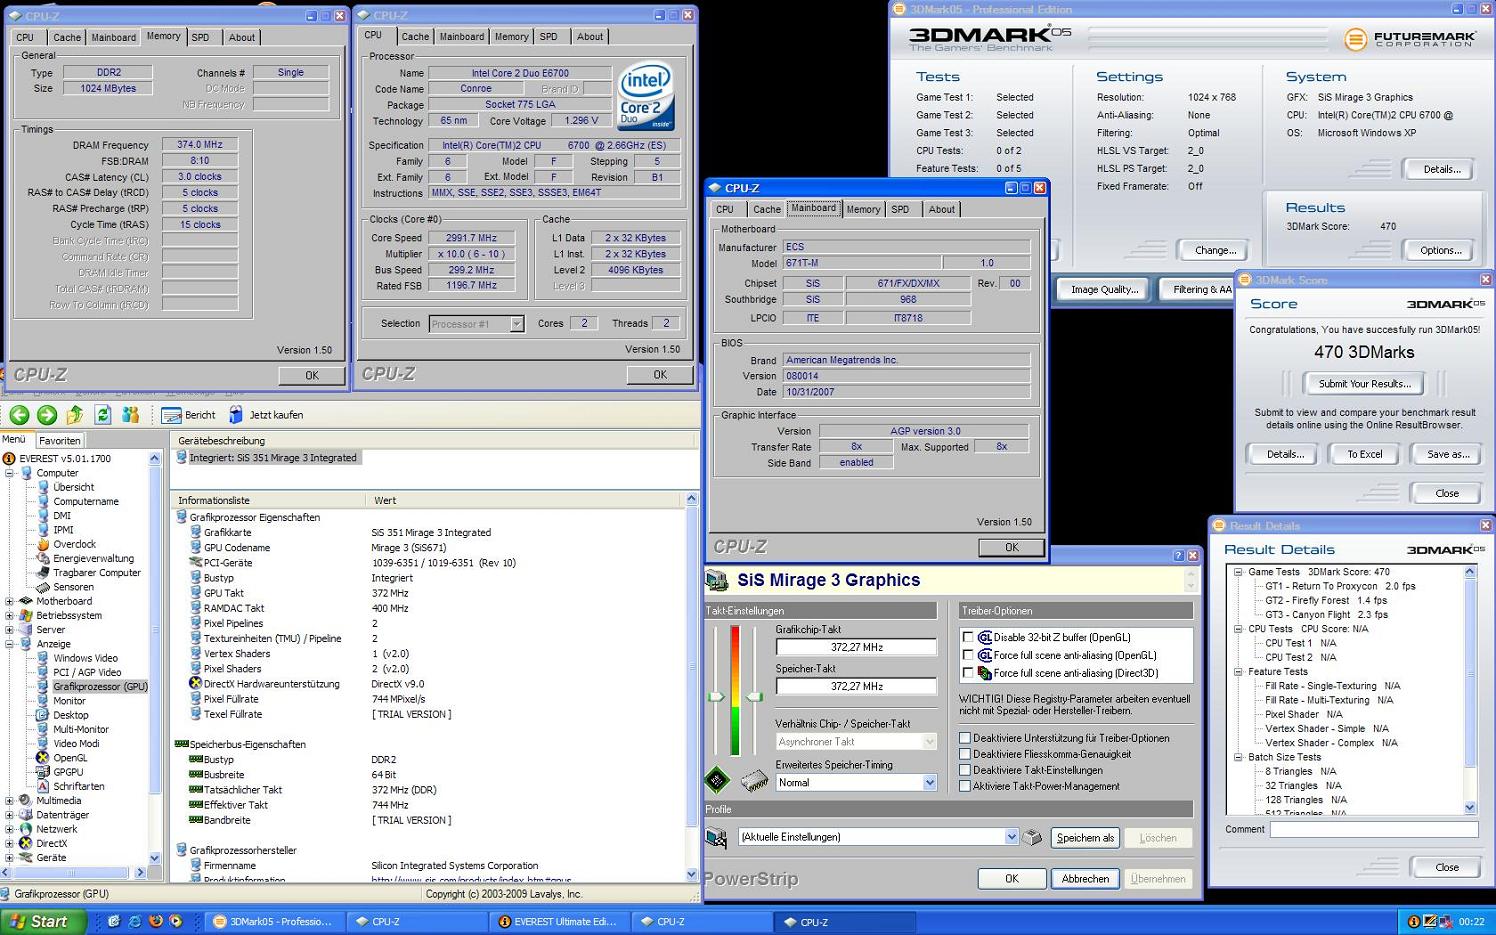
Task: Open the EVEREST users icon
Action: pyautogui.click(x=130, y=415)
